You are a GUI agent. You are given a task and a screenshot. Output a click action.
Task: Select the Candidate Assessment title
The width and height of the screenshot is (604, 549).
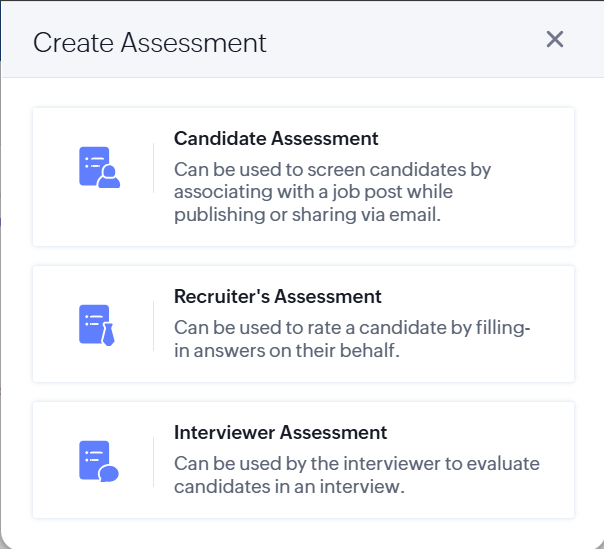(x=276, y=138)
